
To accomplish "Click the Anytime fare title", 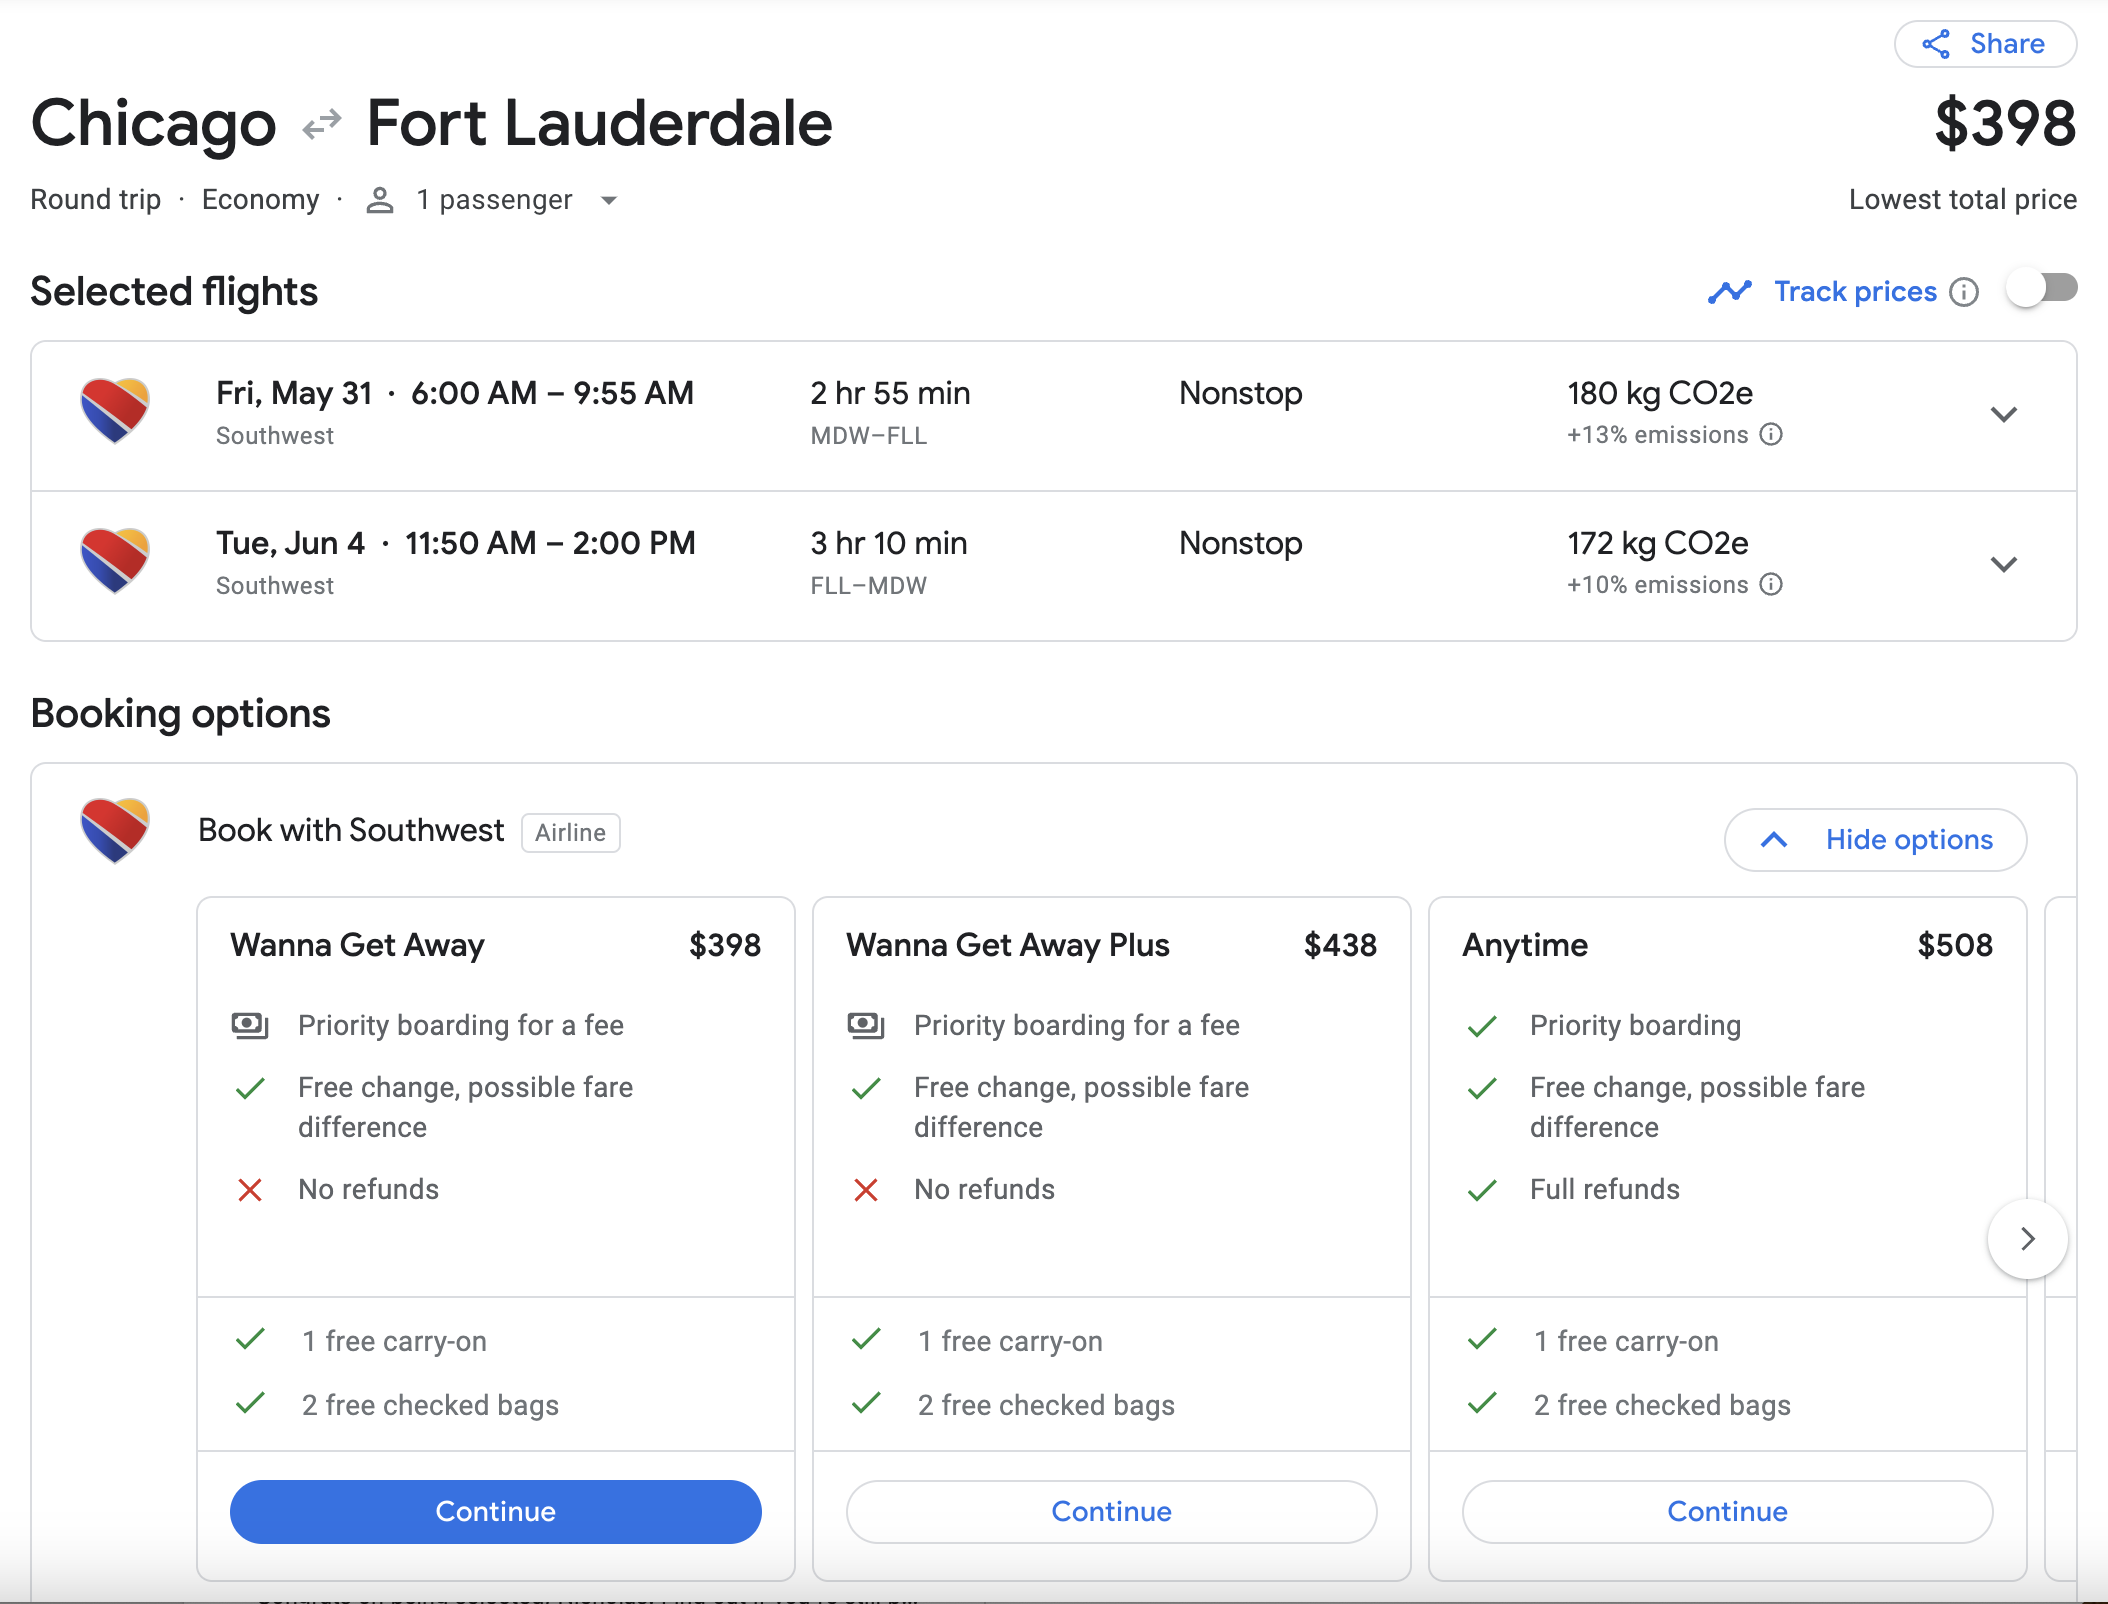I will click(x=1525, y=945).
